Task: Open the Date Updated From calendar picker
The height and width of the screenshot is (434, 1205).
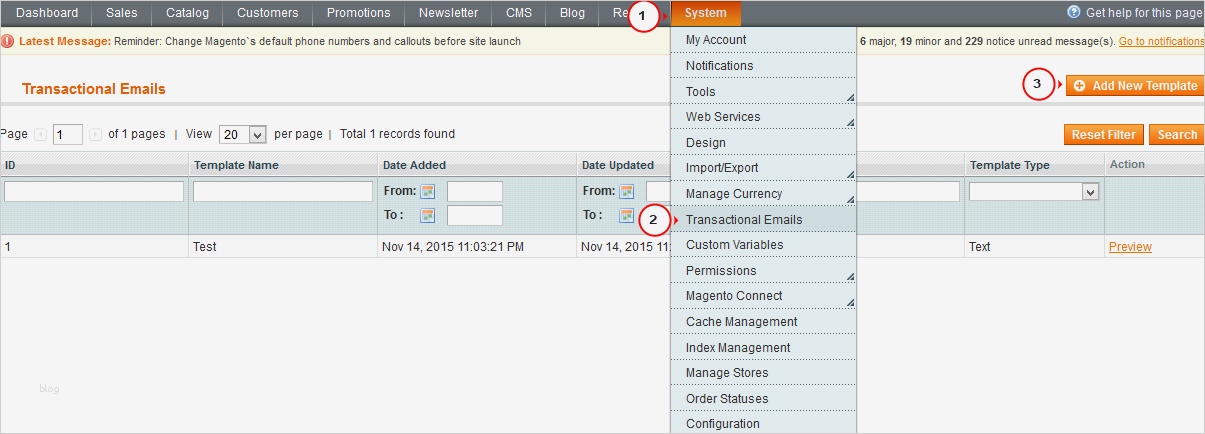Action: point(627,192)
